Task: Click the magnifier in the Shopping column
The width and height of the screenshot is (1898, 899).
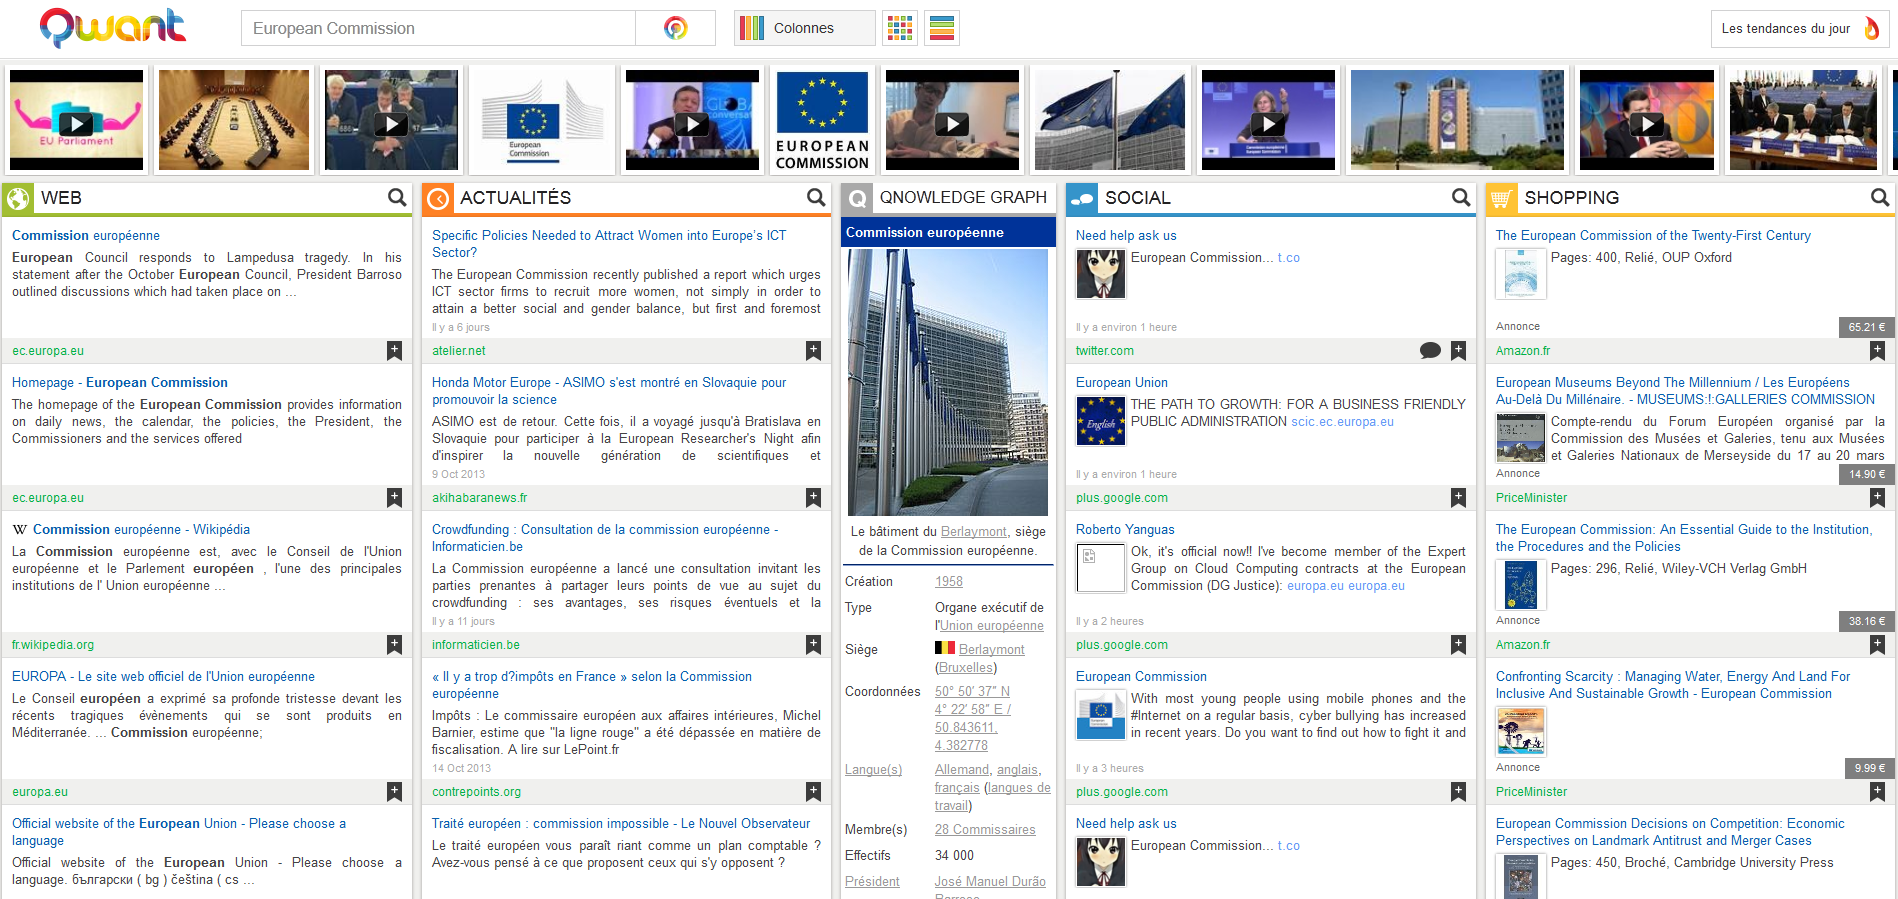Action: [x=1880, y=198]
